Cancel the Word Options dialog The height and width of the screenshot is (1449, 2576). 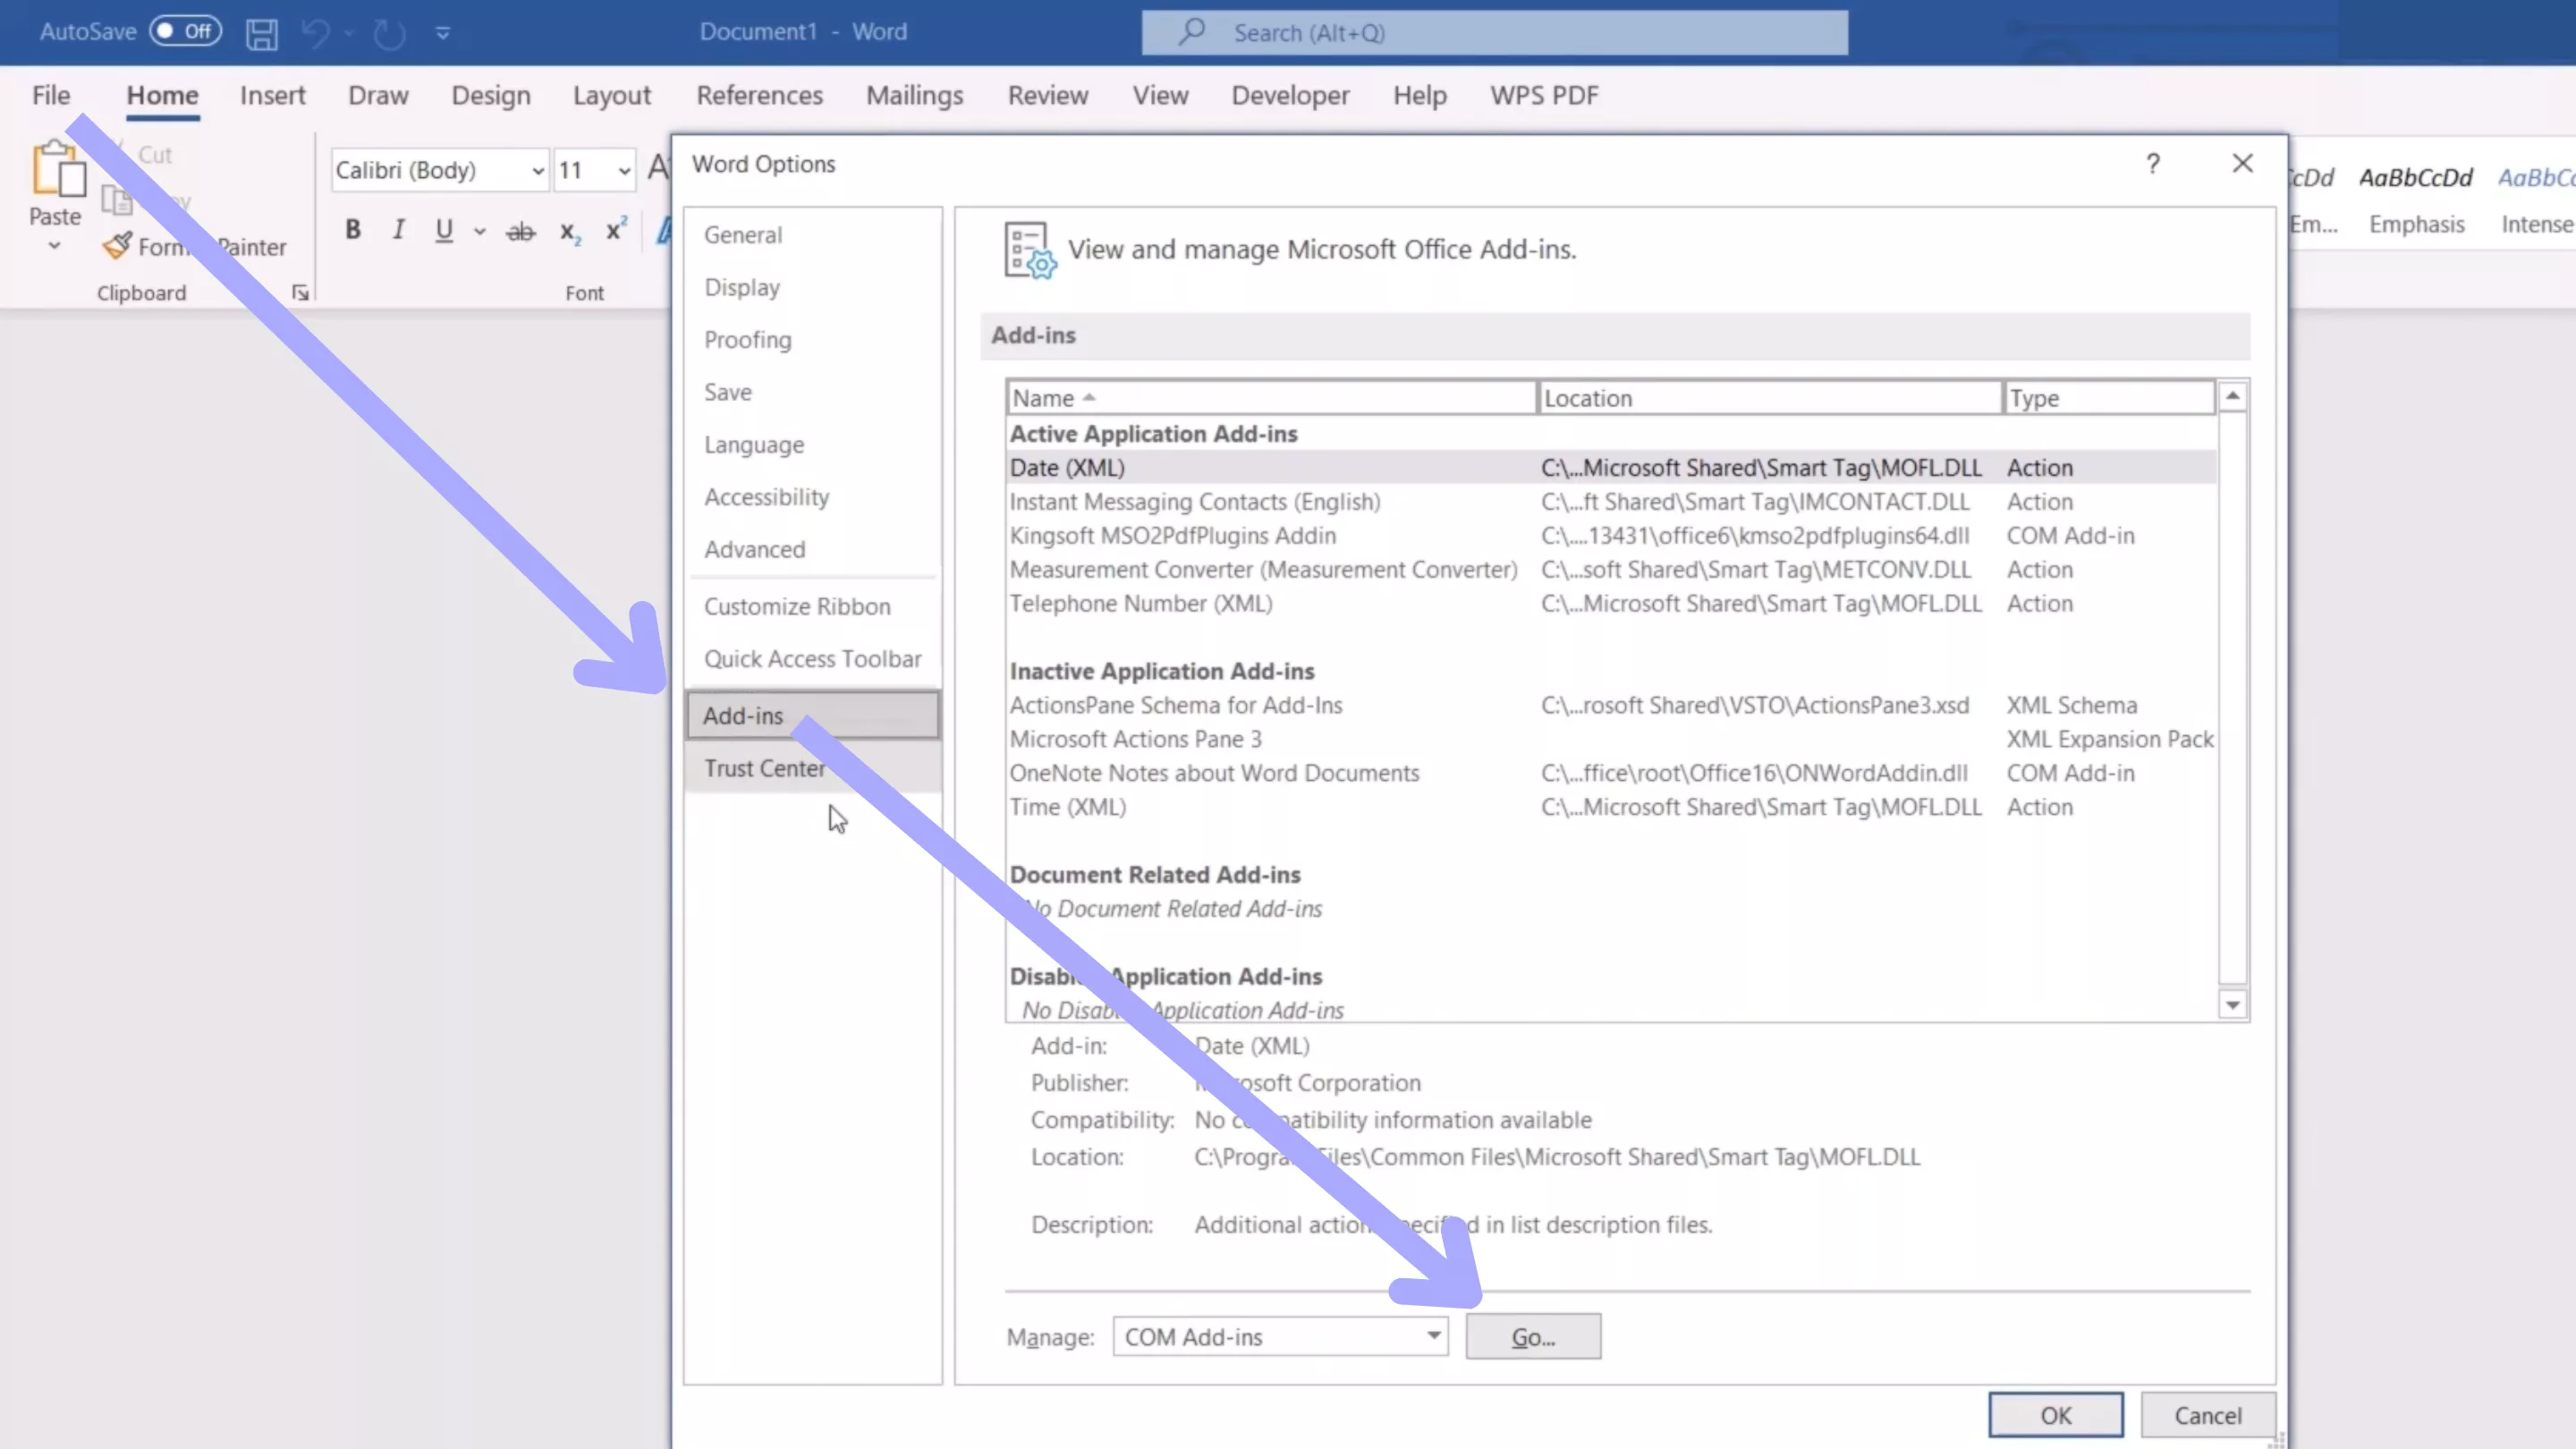pyautogui.click(x=2207, y=1414)
